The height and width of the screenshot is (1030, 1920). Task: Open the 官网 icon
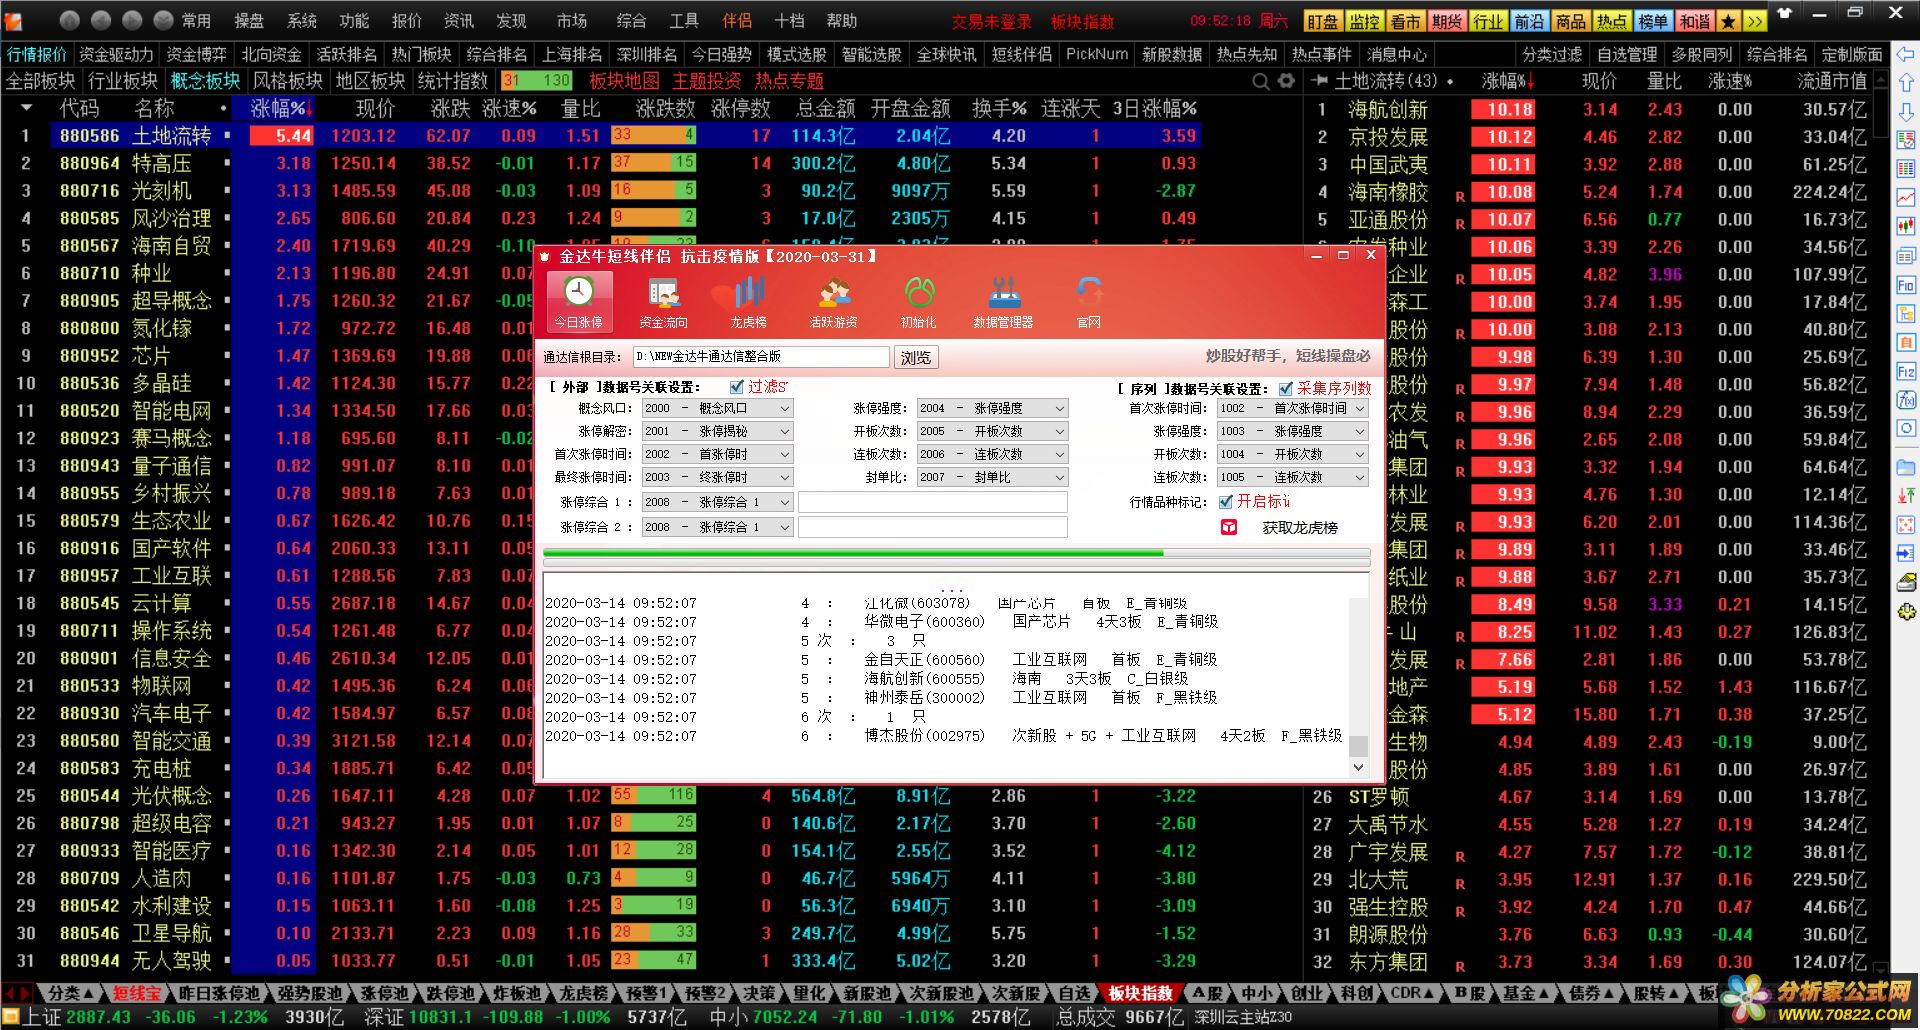tap(1088, 301)
